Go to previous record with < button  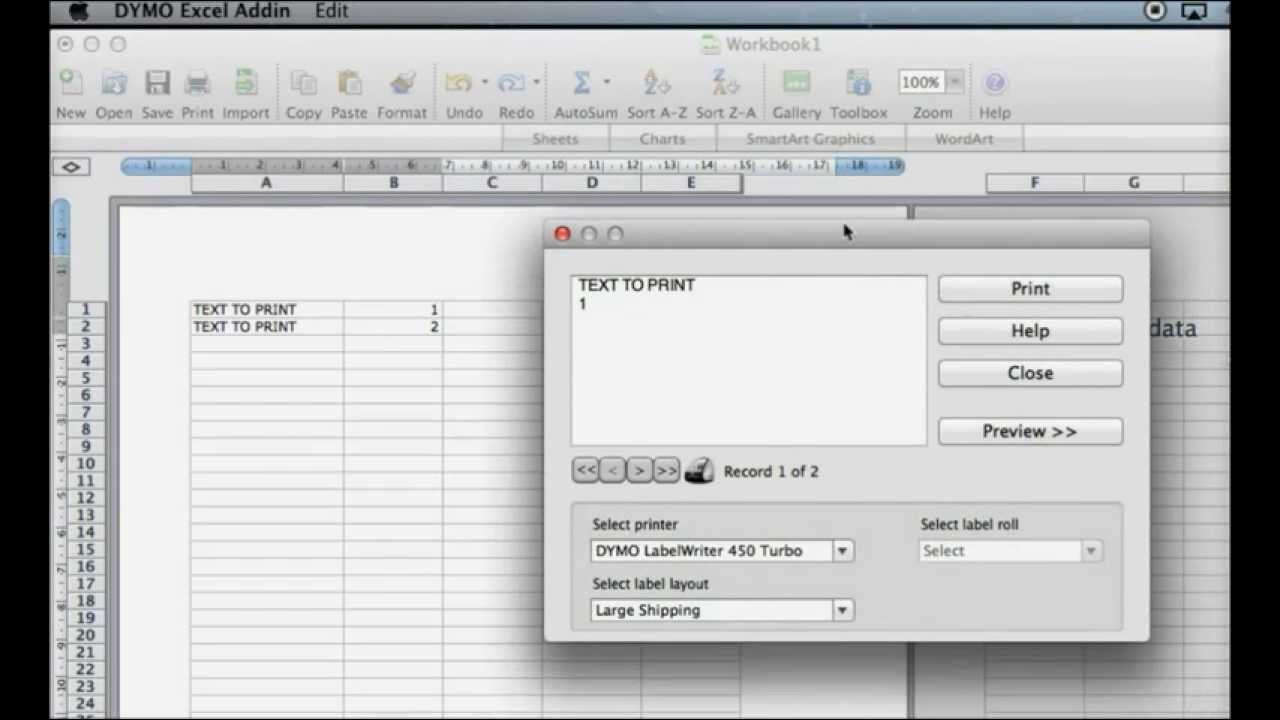(612, 470)
